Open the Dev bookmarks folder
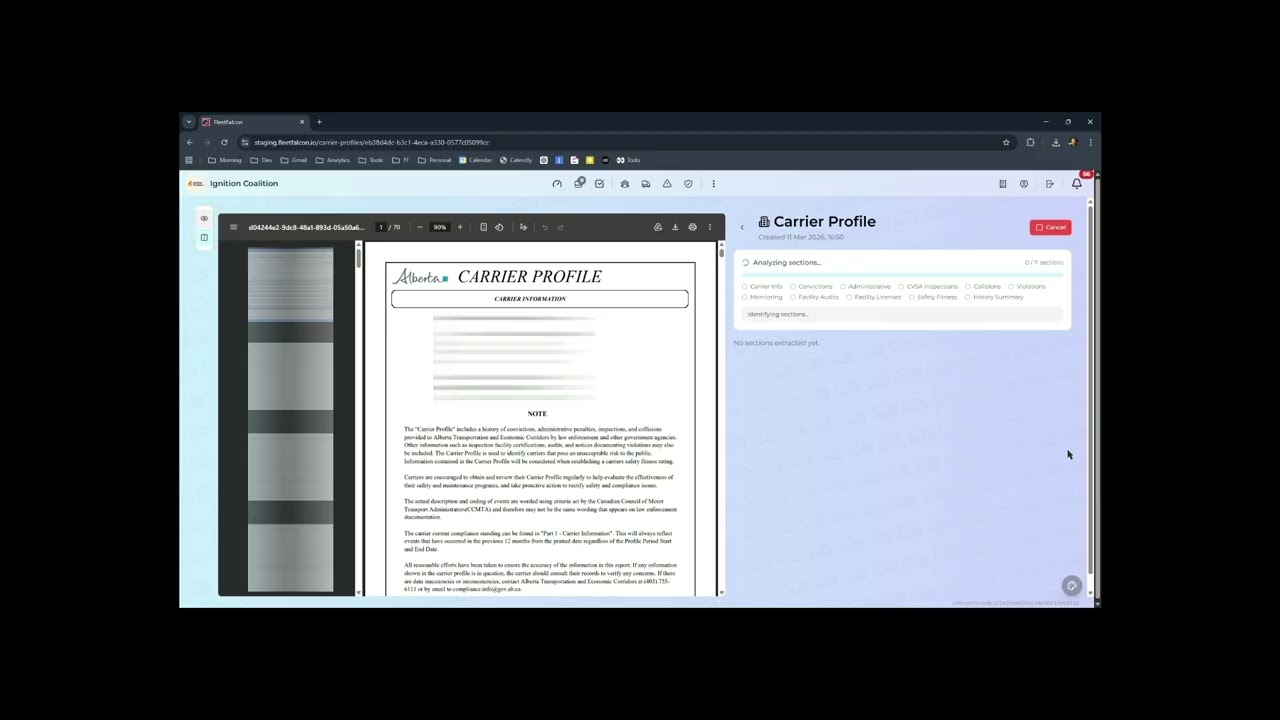This screenshot has width=1280, height=720. click(x=261, y=160)
